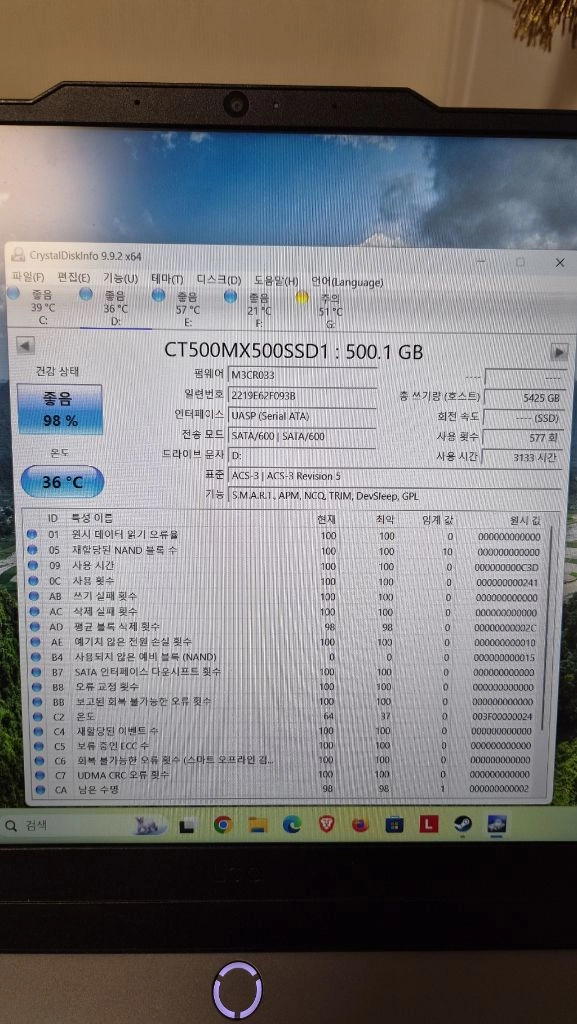Click the status dot for attribute 09
The width and height of the screenshot is (577, 1024).
32,566
